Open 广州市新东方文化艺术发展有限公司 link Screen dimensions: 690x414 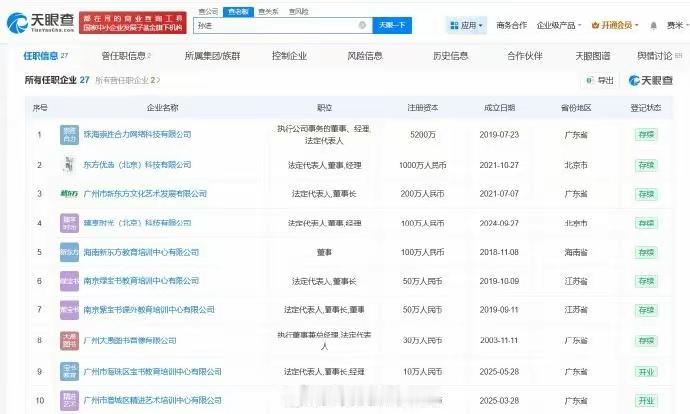click(x=145, y=194)
